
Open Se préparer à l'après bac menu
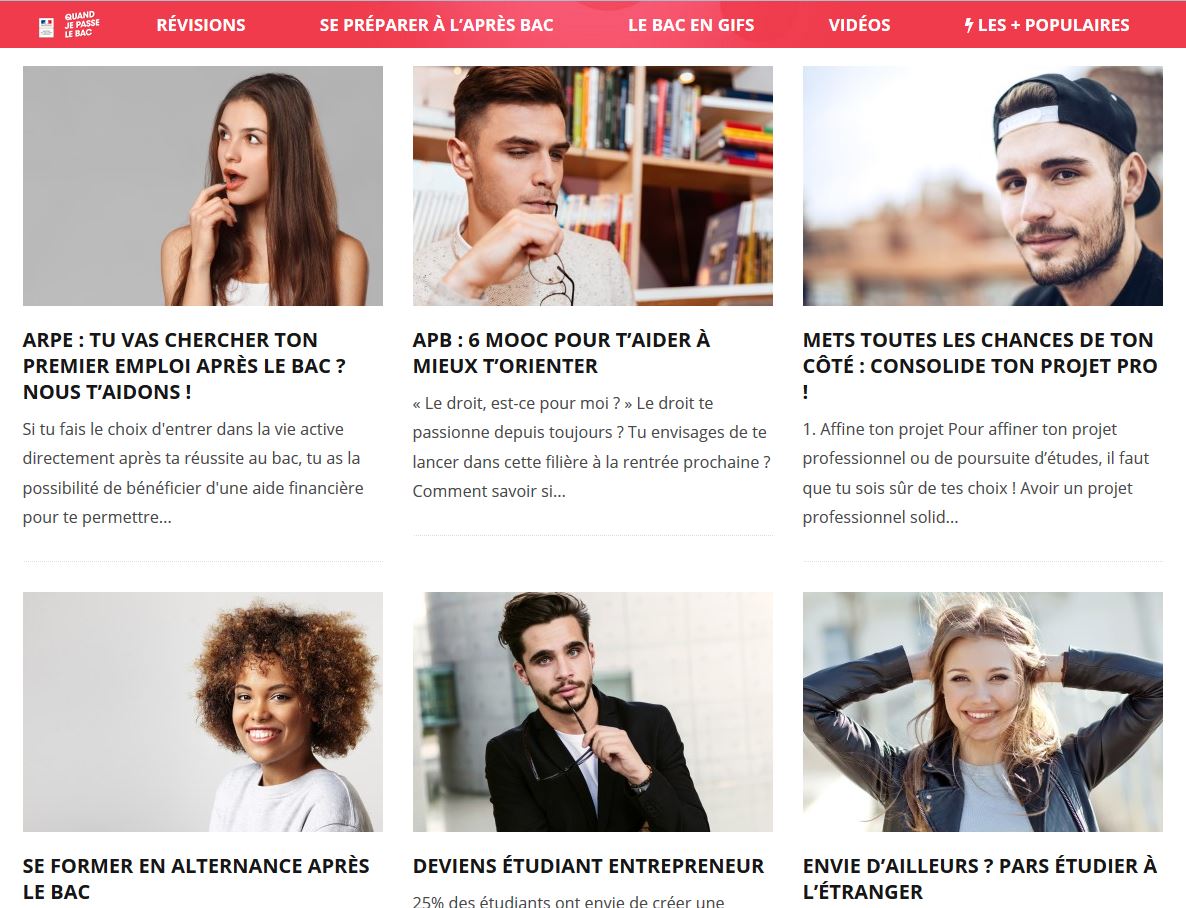[x=436, y=25]
